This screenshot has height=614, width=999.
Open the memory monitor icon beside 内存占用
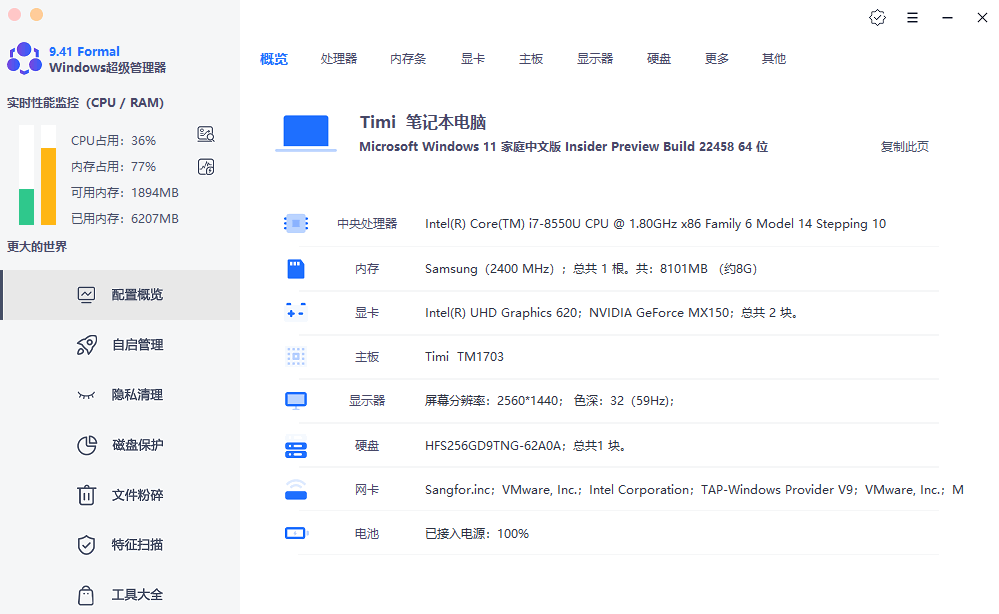pos(206,167)
